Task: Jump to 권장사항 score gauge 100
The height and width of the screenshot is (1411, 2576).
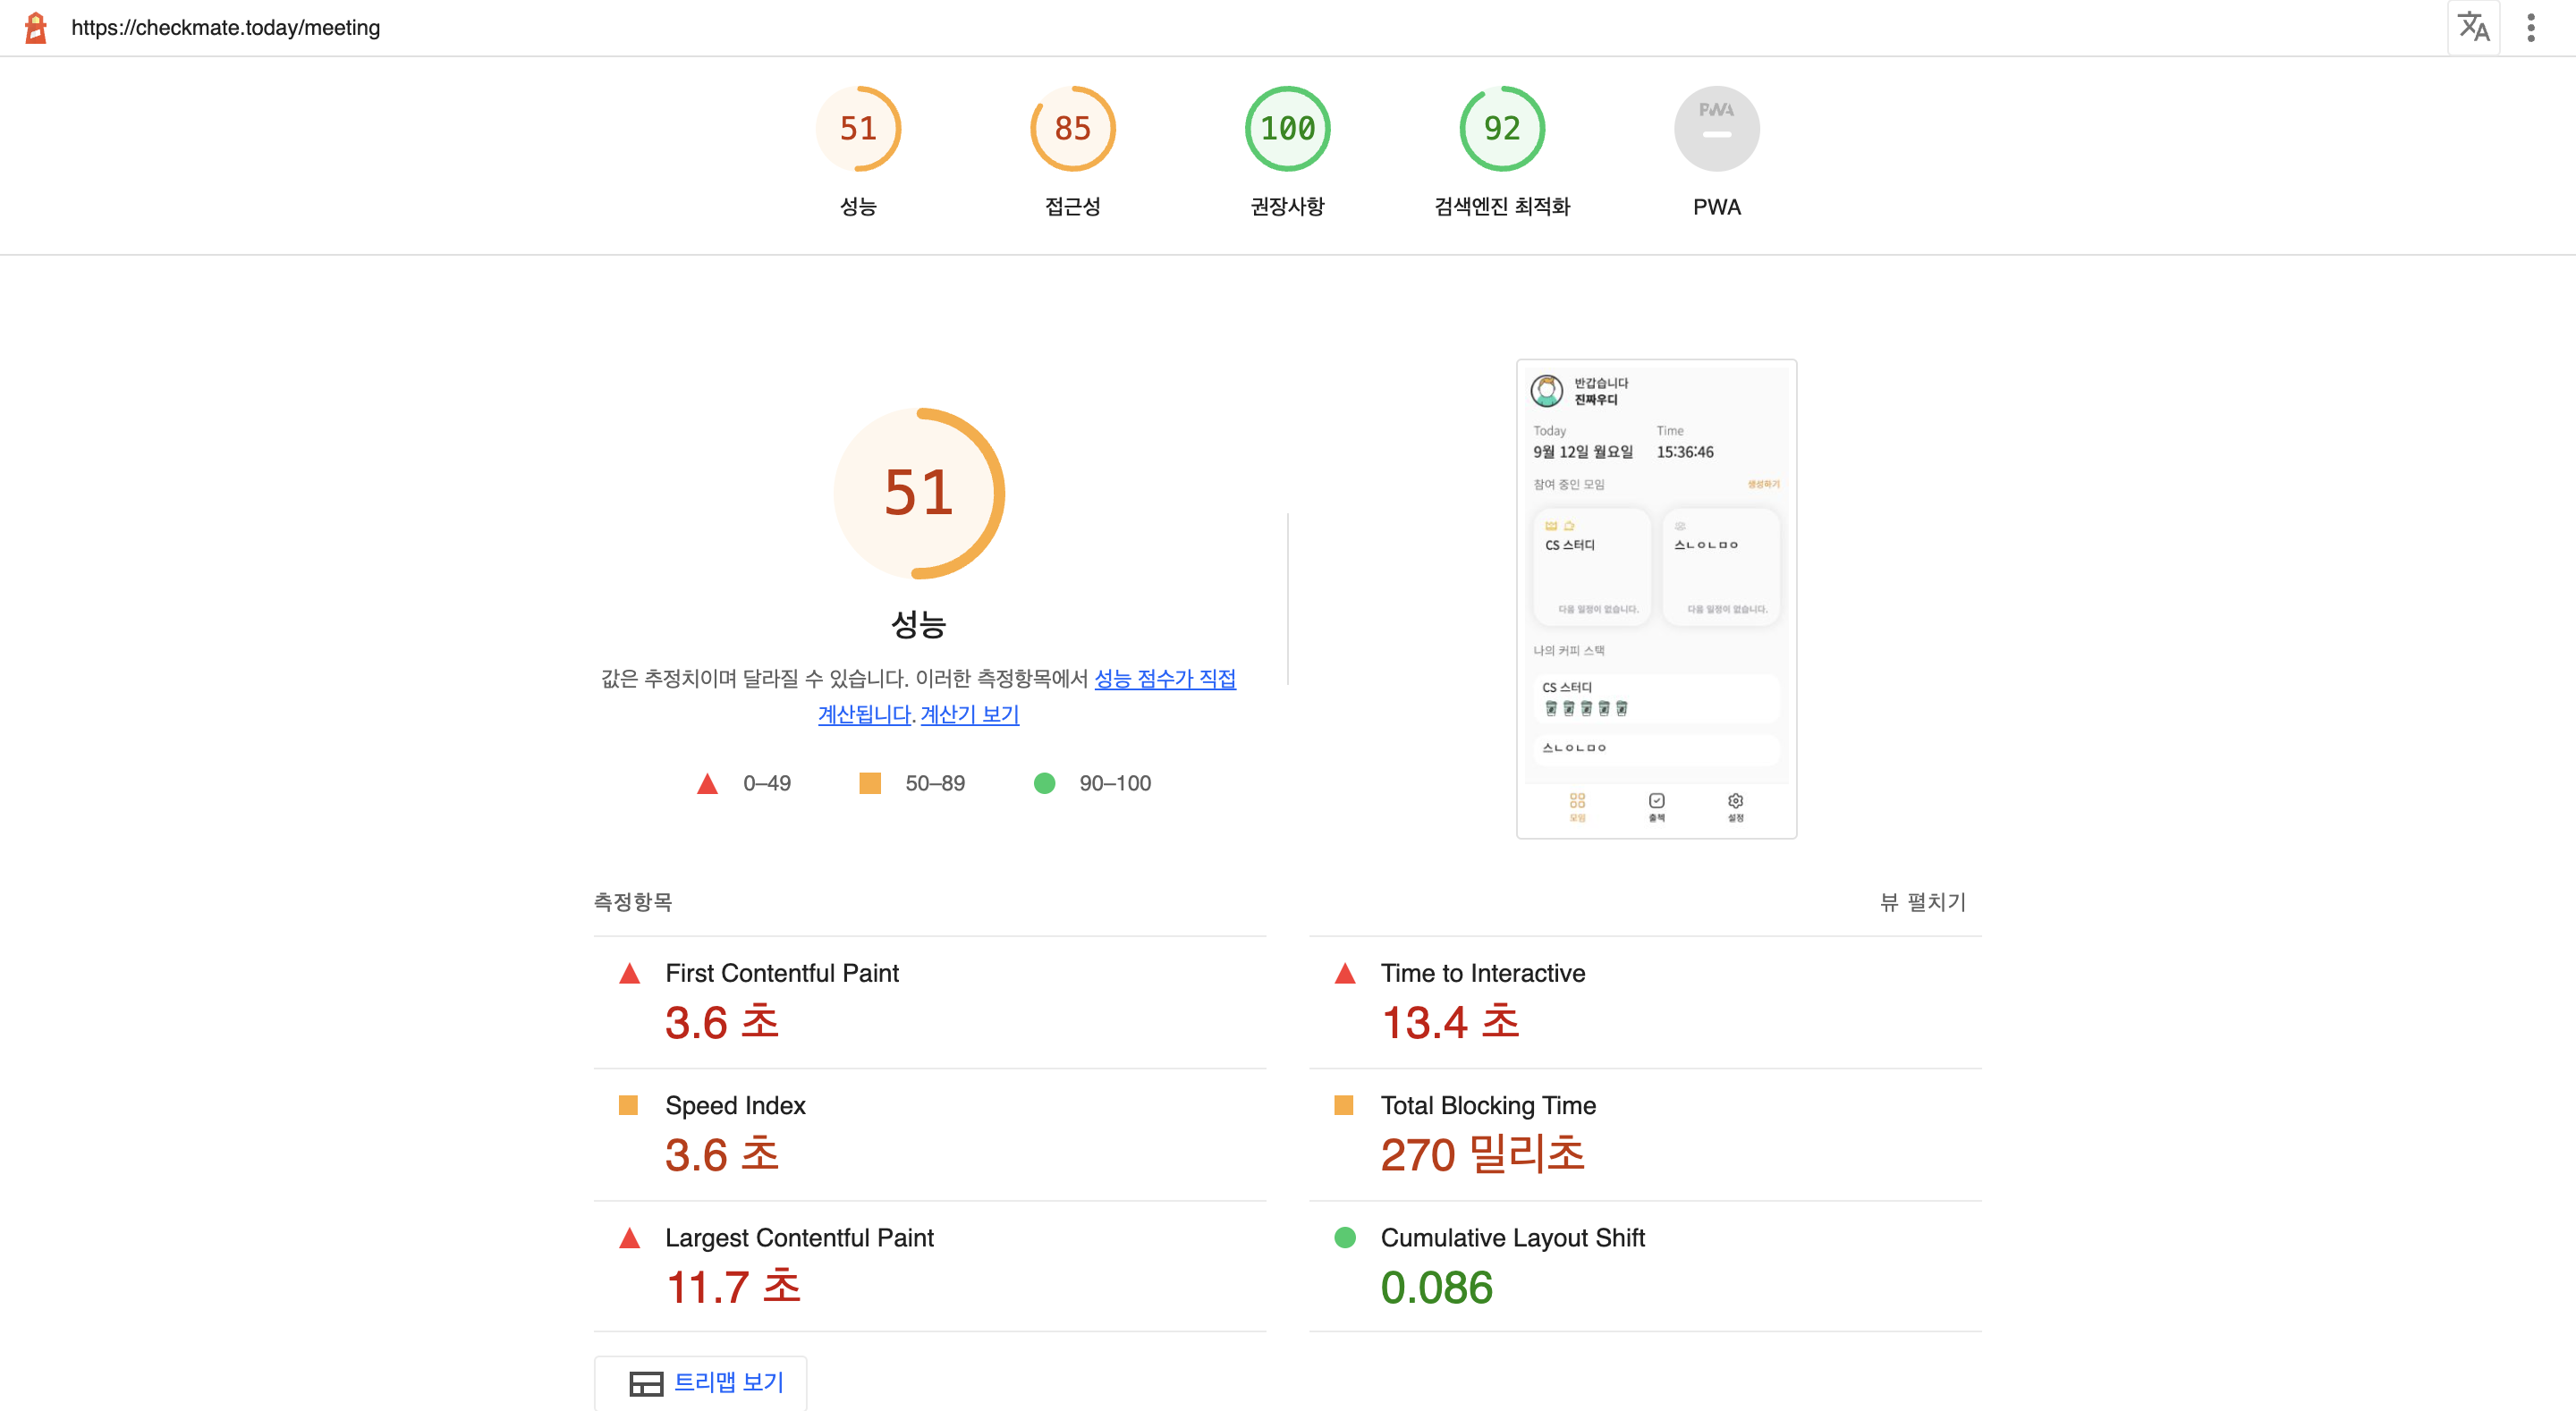Action: point(1287,129)
